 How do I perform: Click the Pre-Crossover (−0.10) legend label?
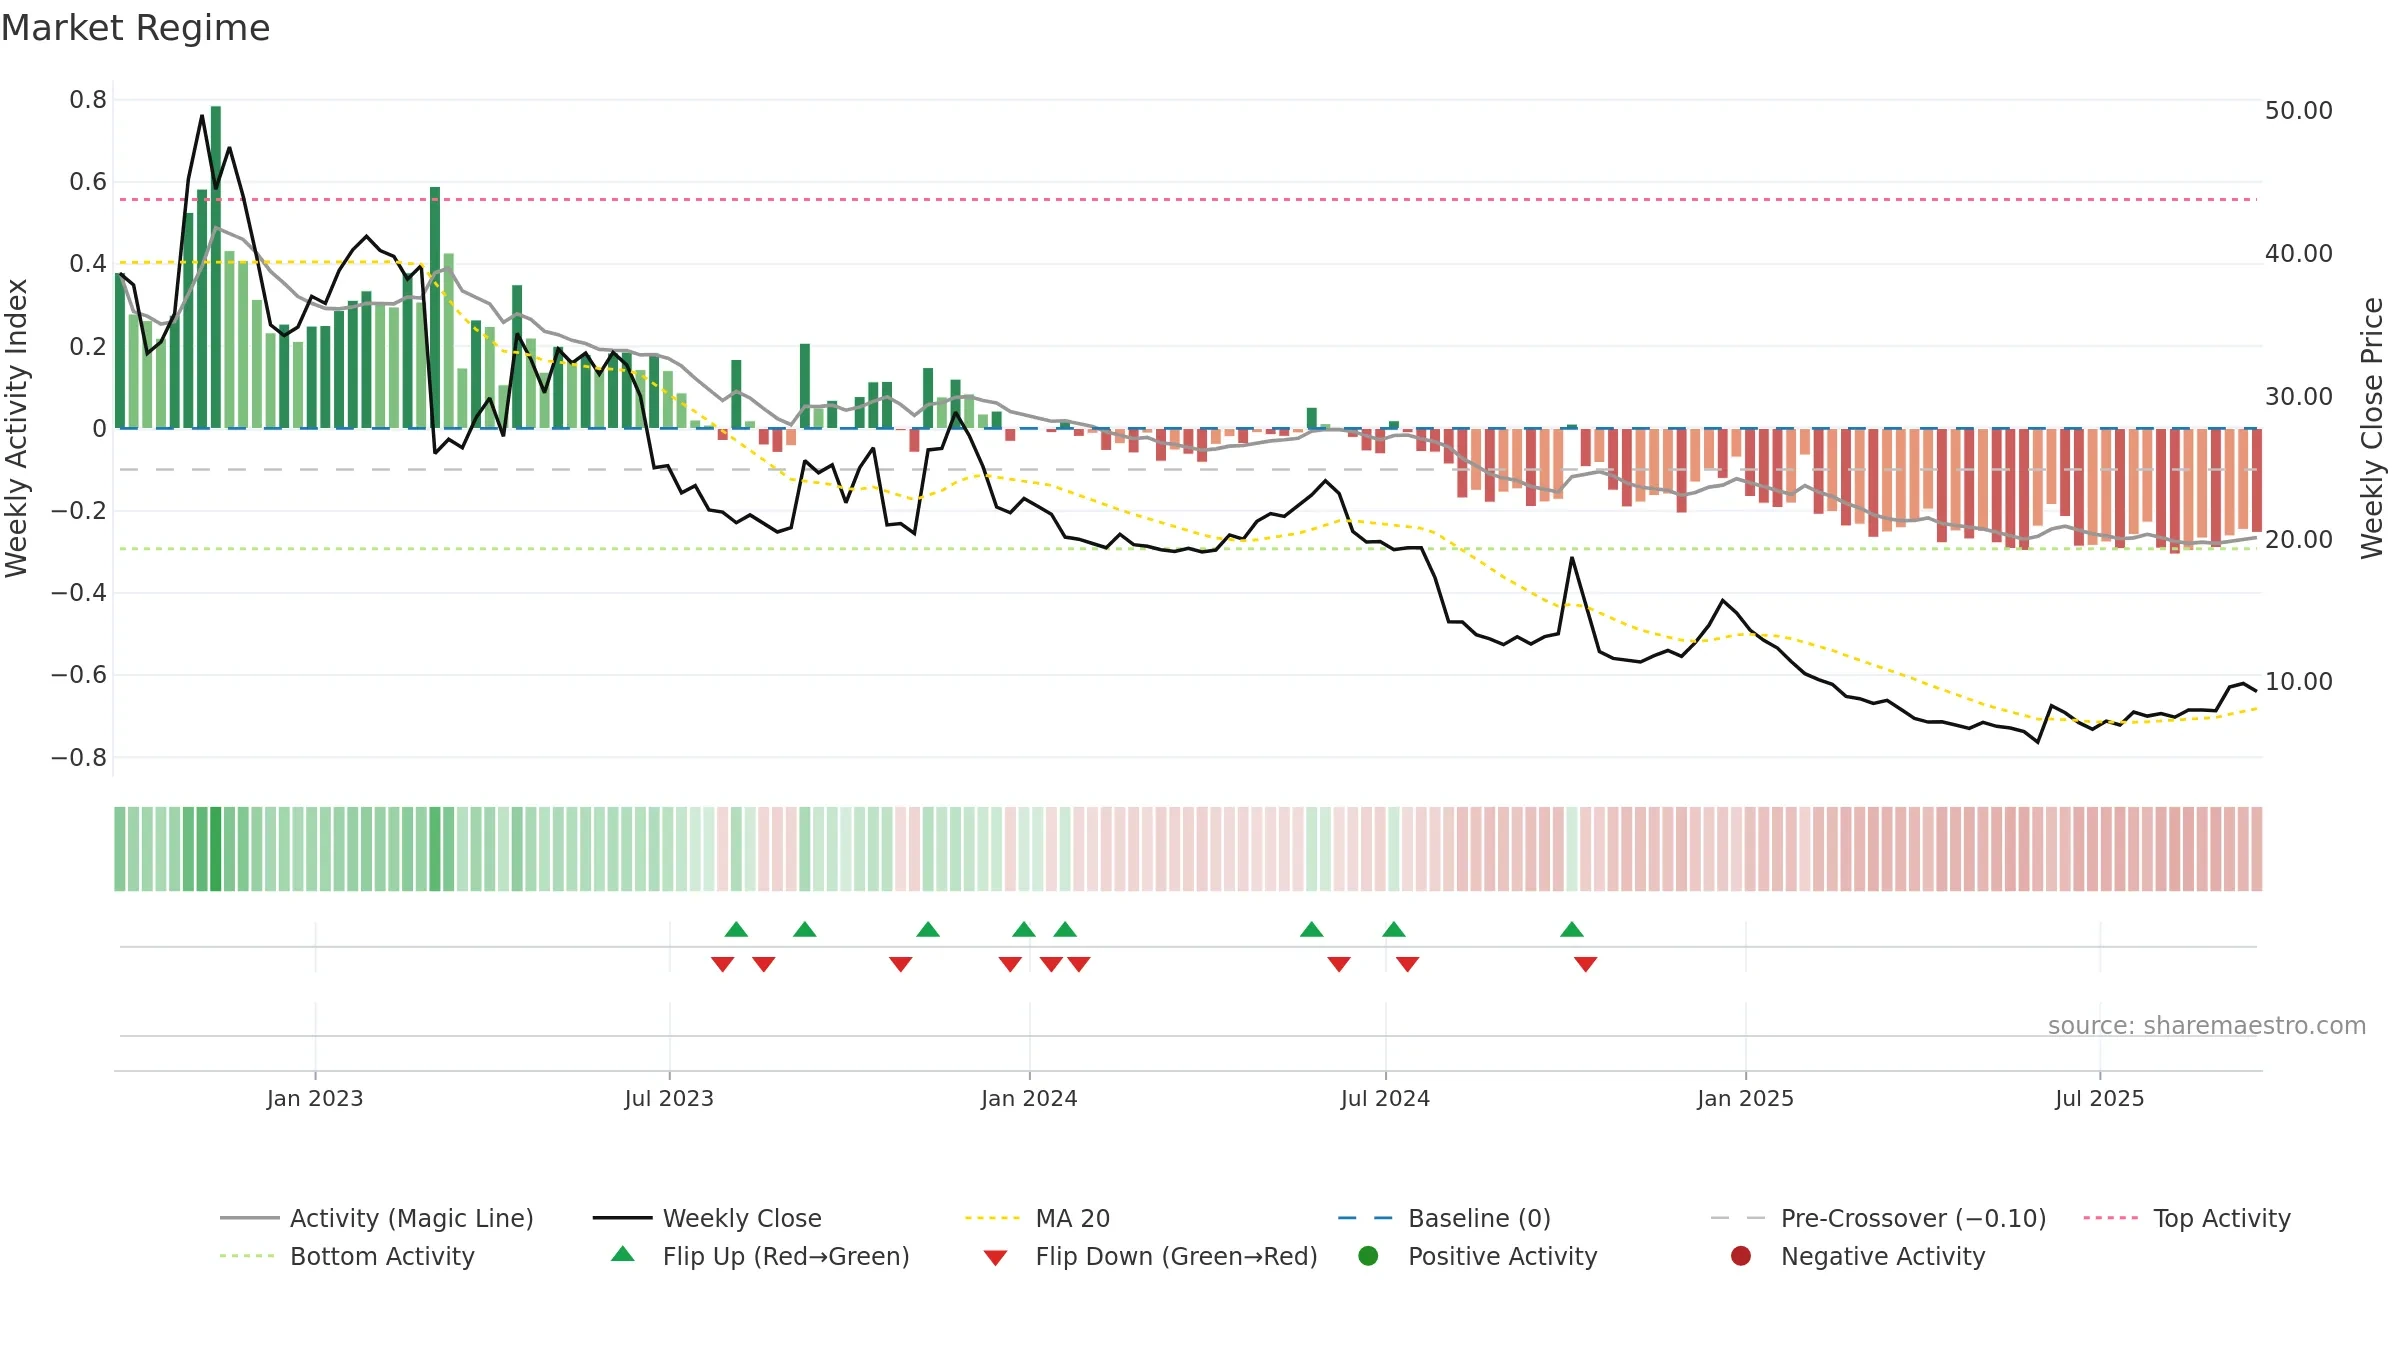[1913, 1218]
